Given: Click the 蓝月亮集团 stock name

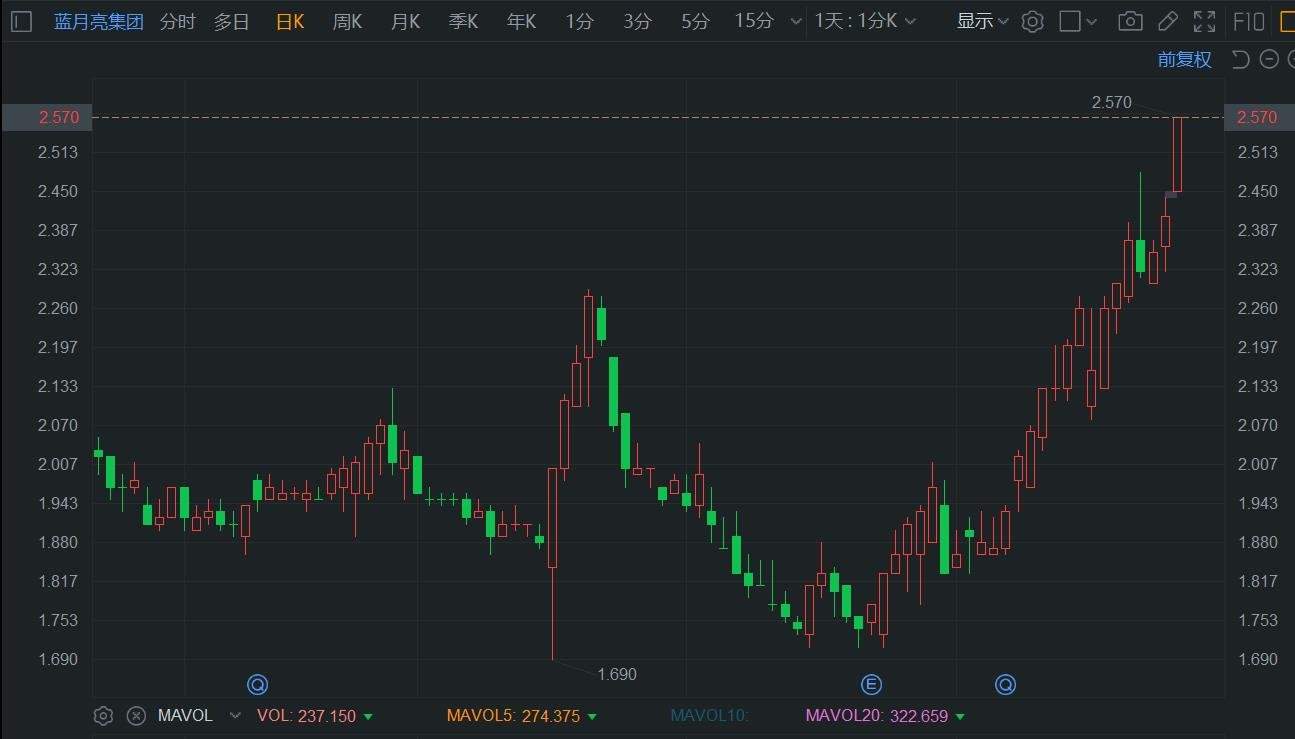Looking at the screenshot, I should [98, 21].
